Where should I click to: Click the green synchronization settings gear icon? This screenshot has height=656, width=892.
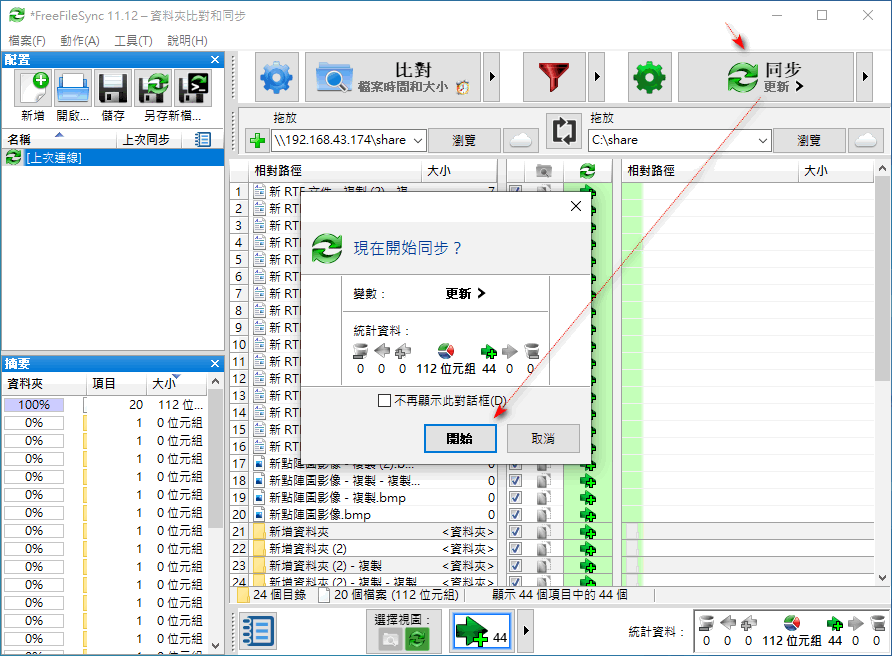648,77
